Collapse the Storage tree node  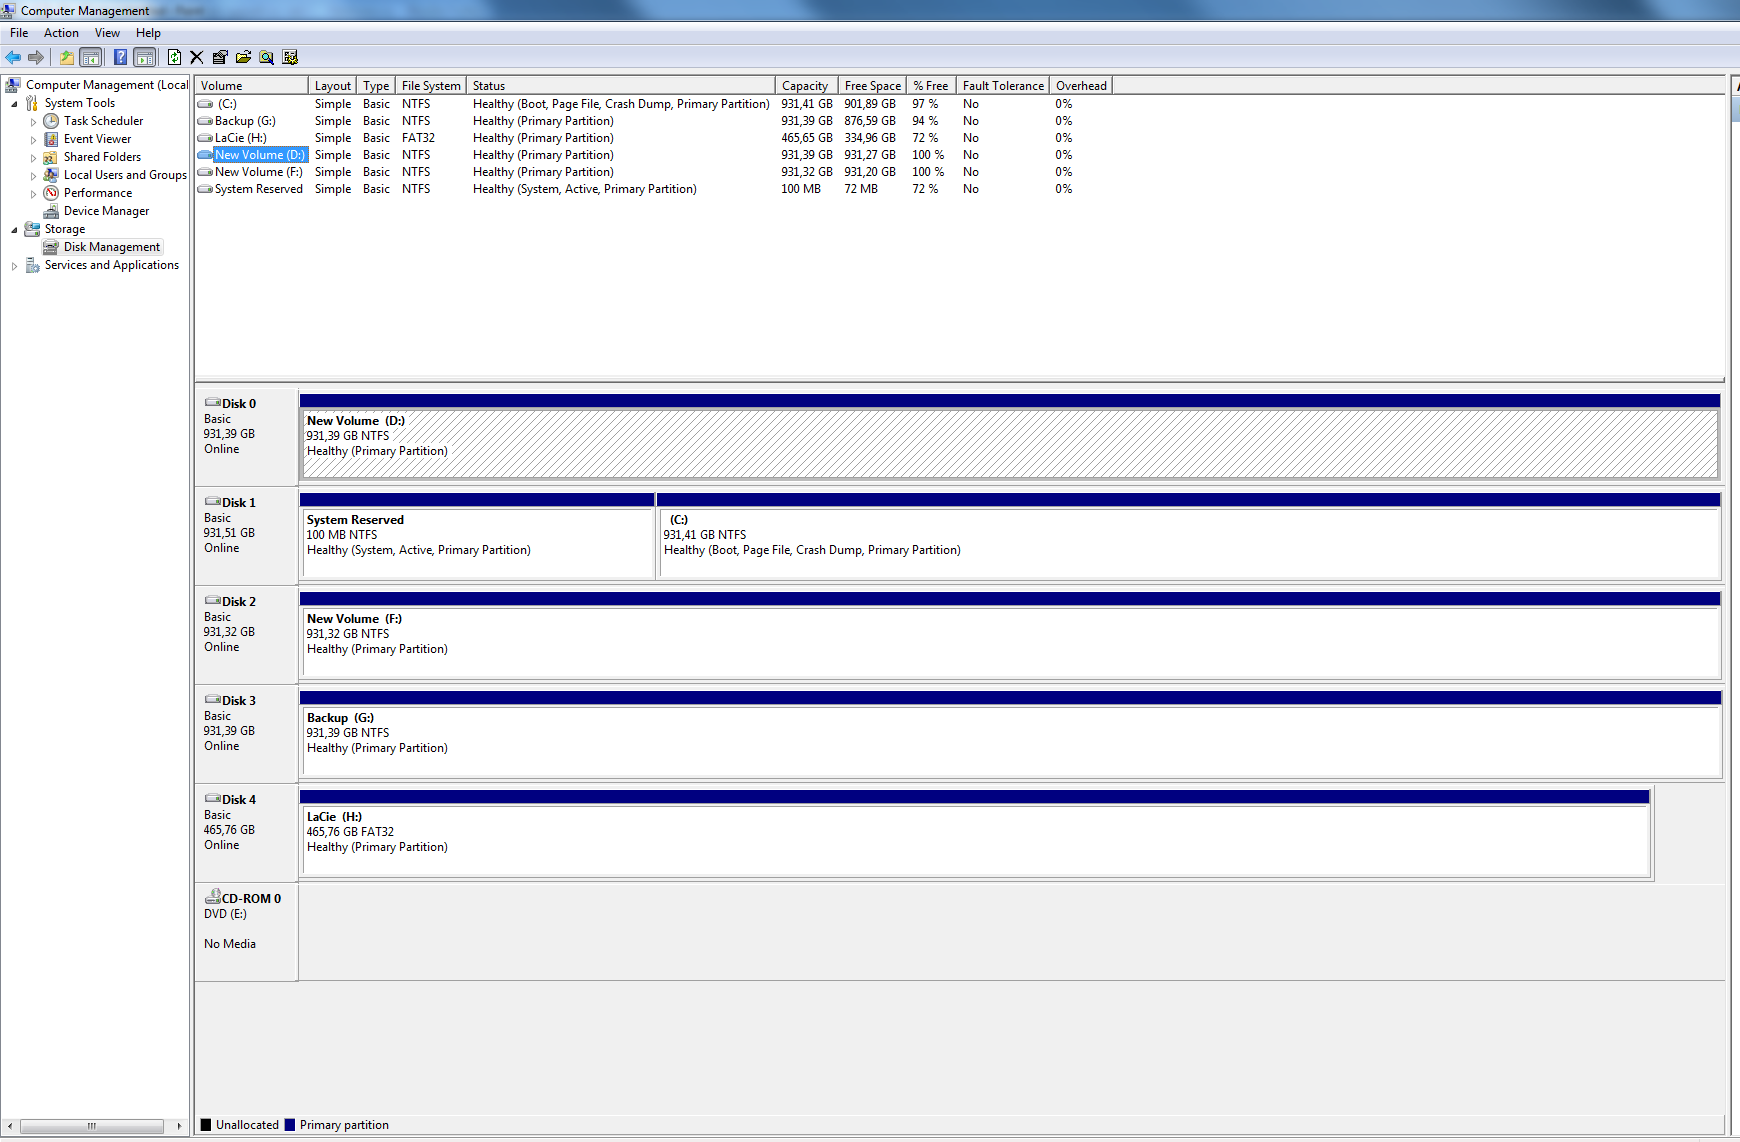point(14,230)
